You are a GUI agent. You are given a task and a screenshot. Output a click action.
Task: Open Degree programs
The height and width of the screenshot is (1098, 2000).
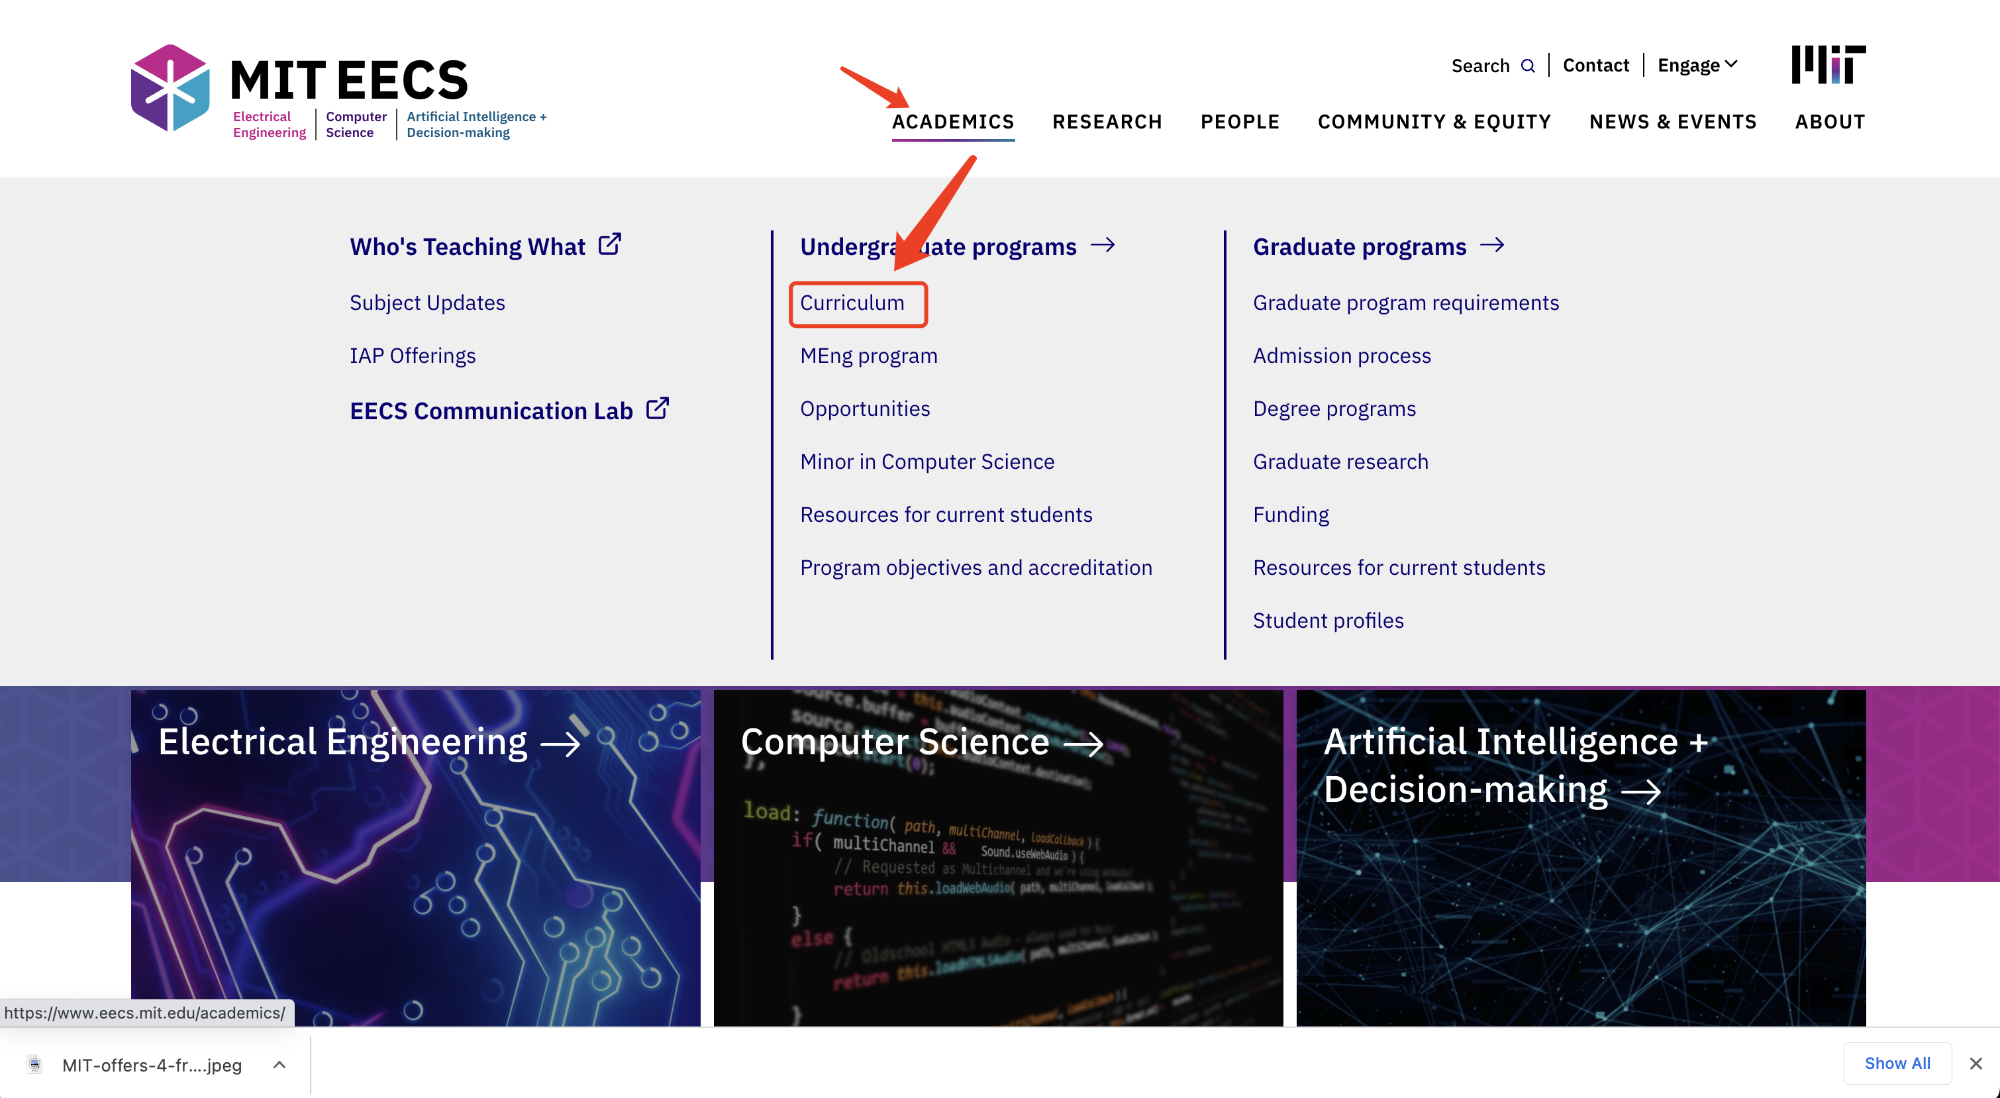[1334, 408]
